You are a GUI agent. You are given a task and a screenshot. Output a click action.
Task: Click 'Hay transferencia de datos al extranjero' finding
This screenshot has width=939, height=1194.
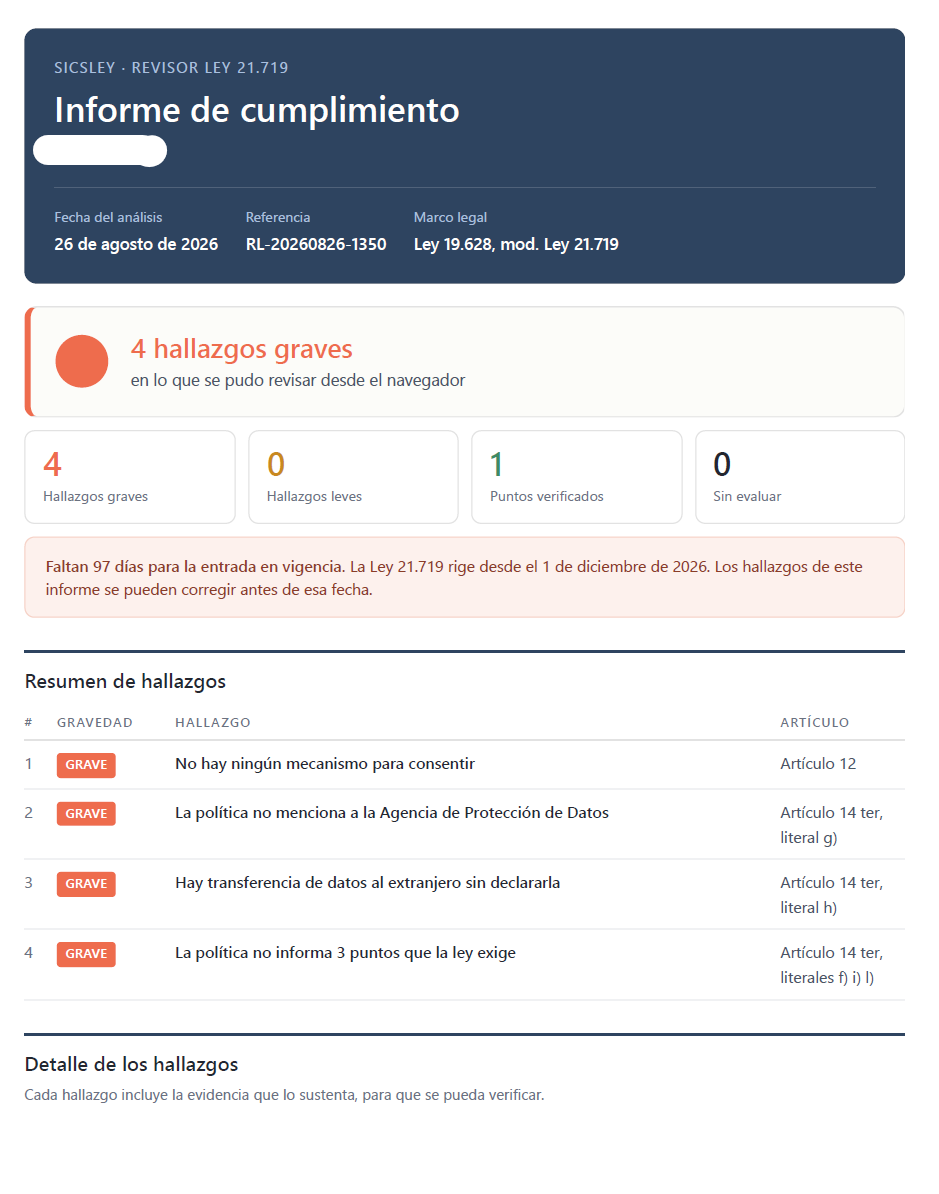pos(368,883)
